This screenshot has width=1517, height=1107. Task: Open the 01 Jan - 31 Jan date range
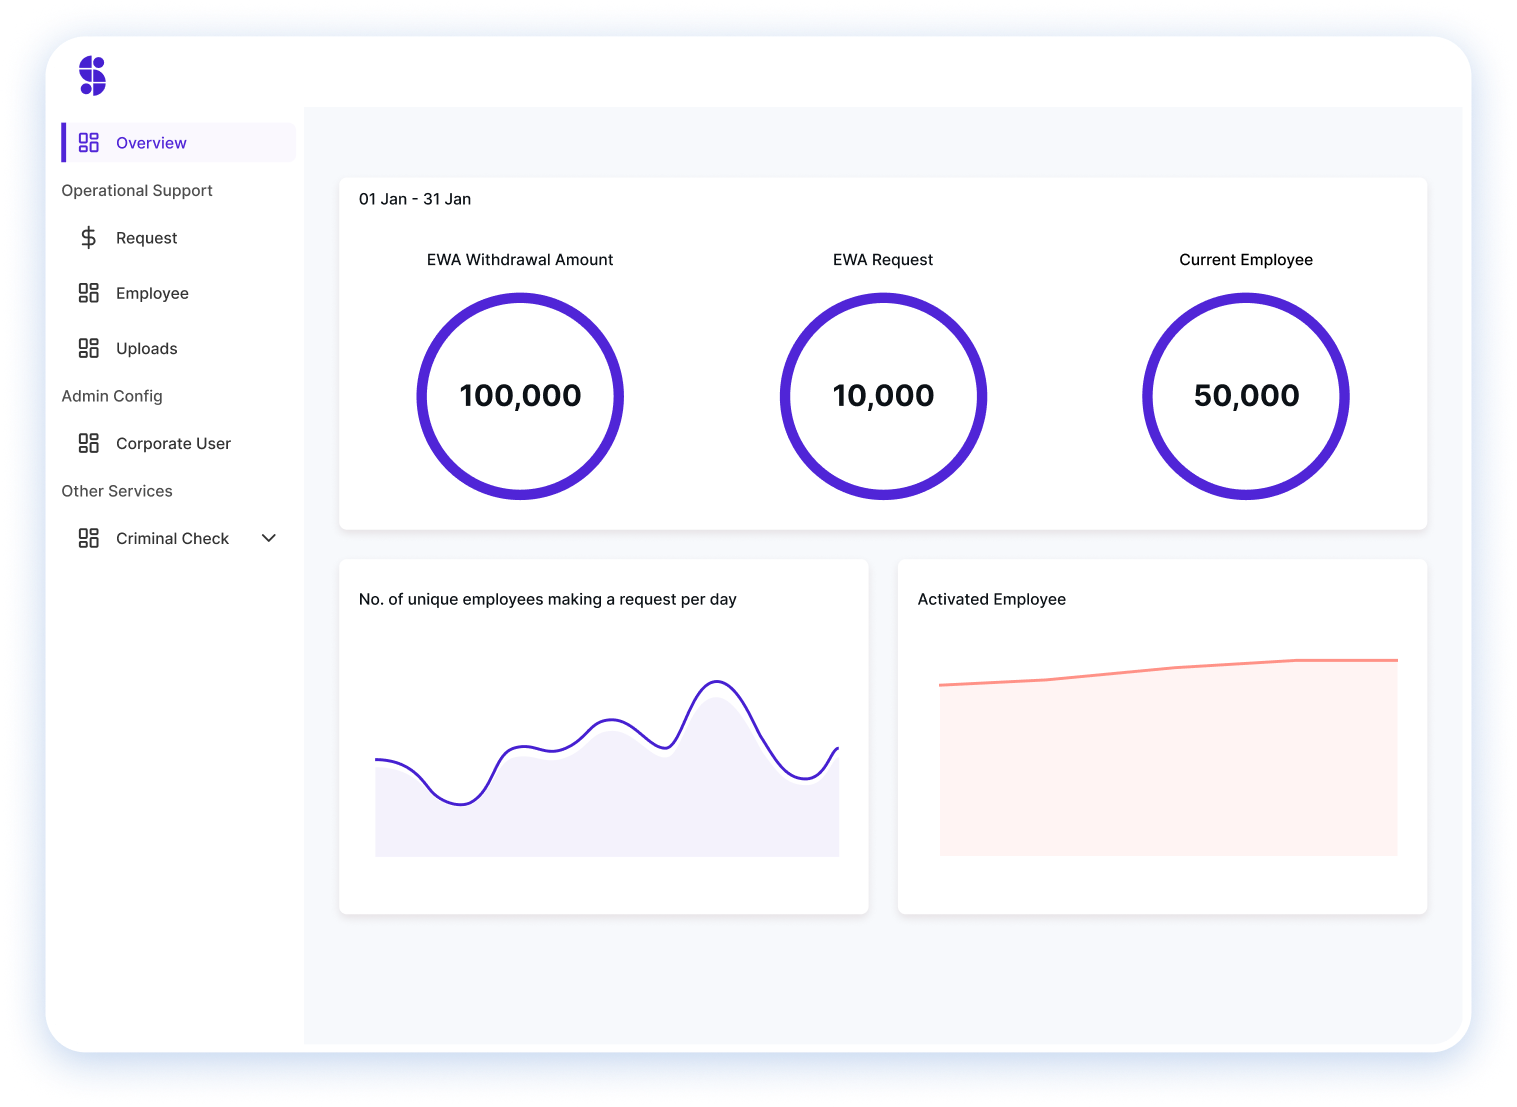tap(415, 199)
